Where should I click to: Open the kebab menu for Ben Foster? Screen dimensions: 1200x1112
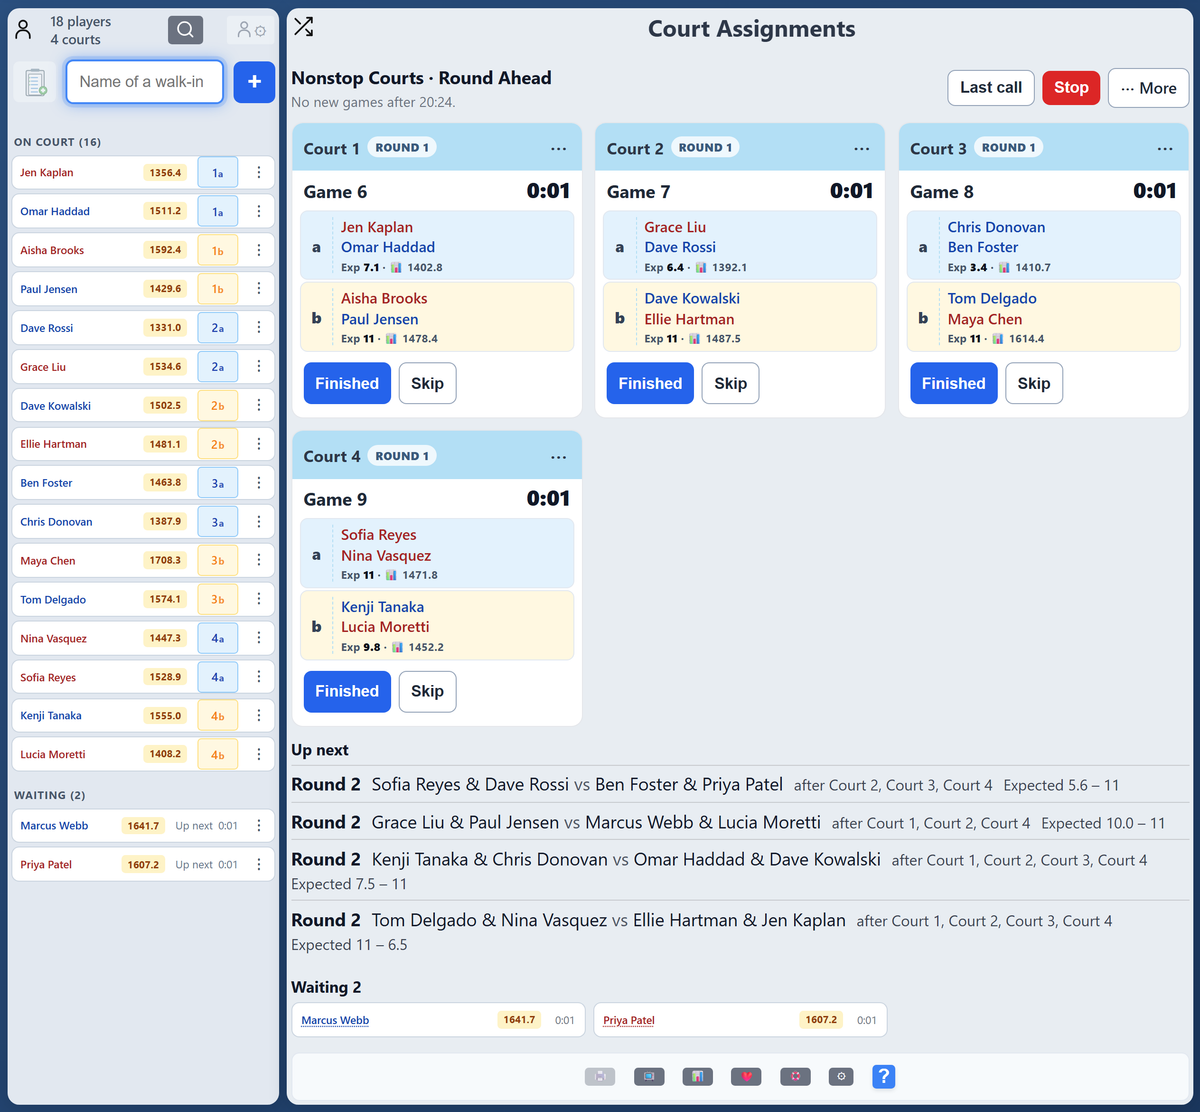(259, 482)
